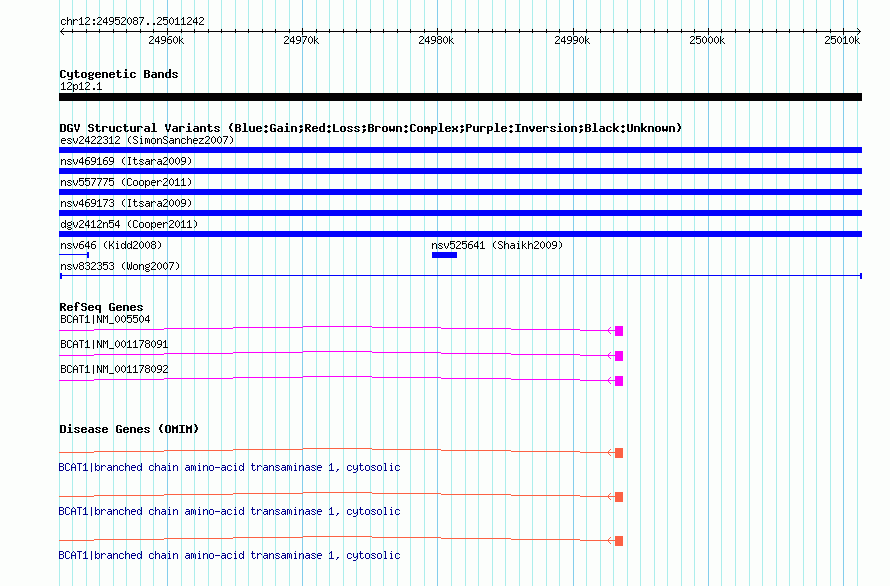Click the blue gain bar under nsv469169
890x586 pixels.
(x=460, y=171)
